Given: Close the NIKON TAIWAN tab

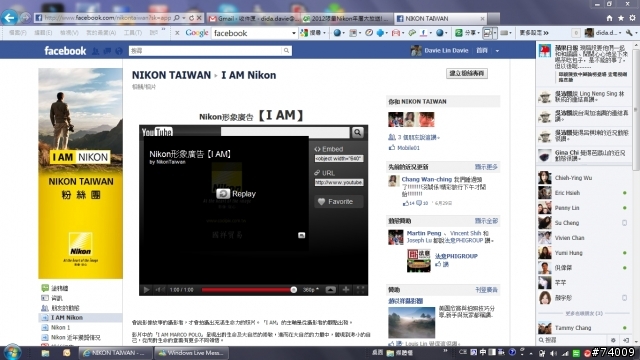Looking at the screenshot, I should pyautogui.click(x=482, y=18).
